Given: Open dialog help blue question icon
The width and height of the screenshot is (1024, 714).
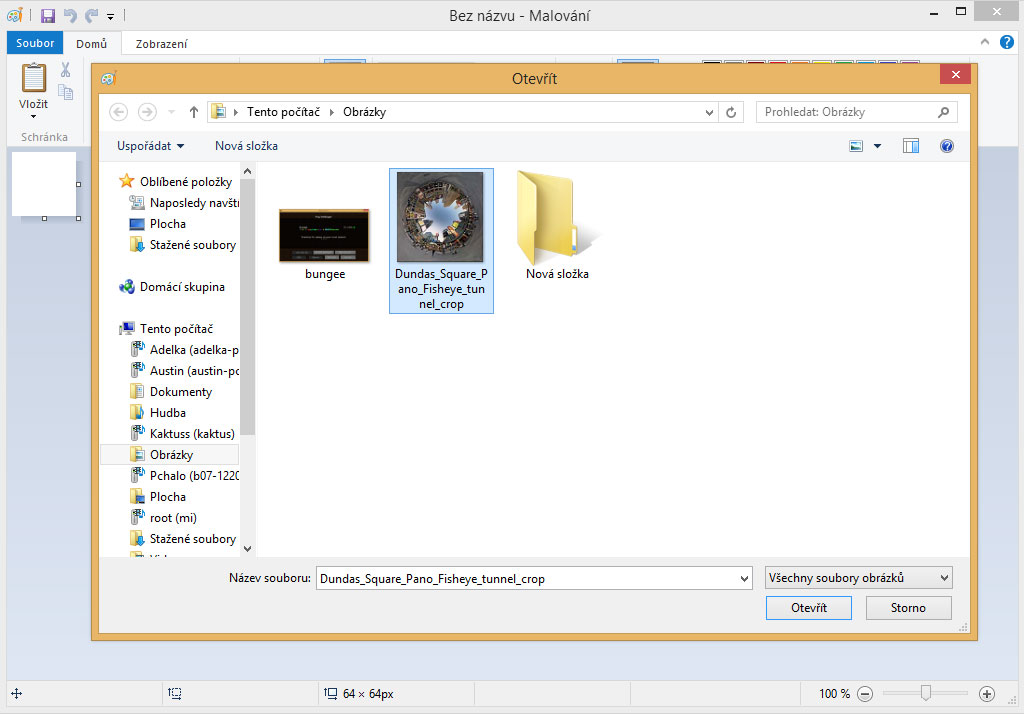Looking at the screenshot, I should [x=946, y=146].
